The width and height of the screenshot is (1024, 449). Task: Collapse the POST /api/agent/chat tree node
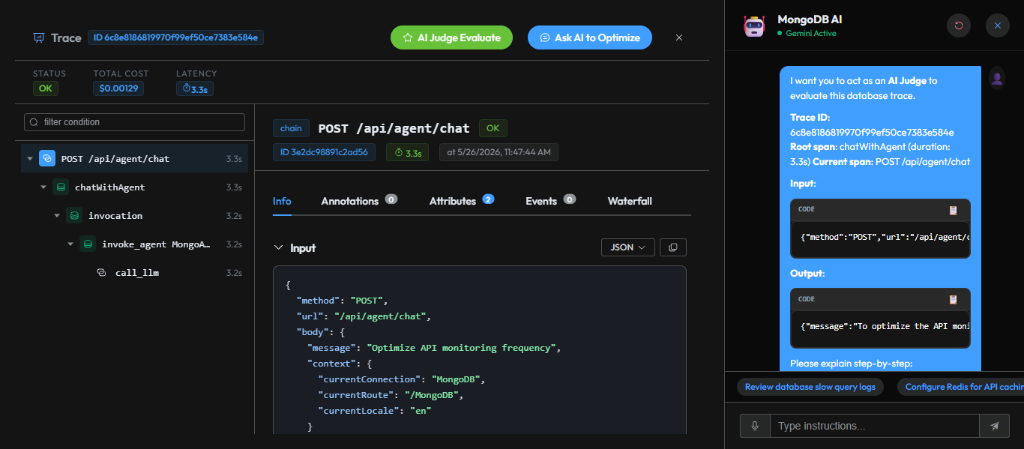click(30, 159)
